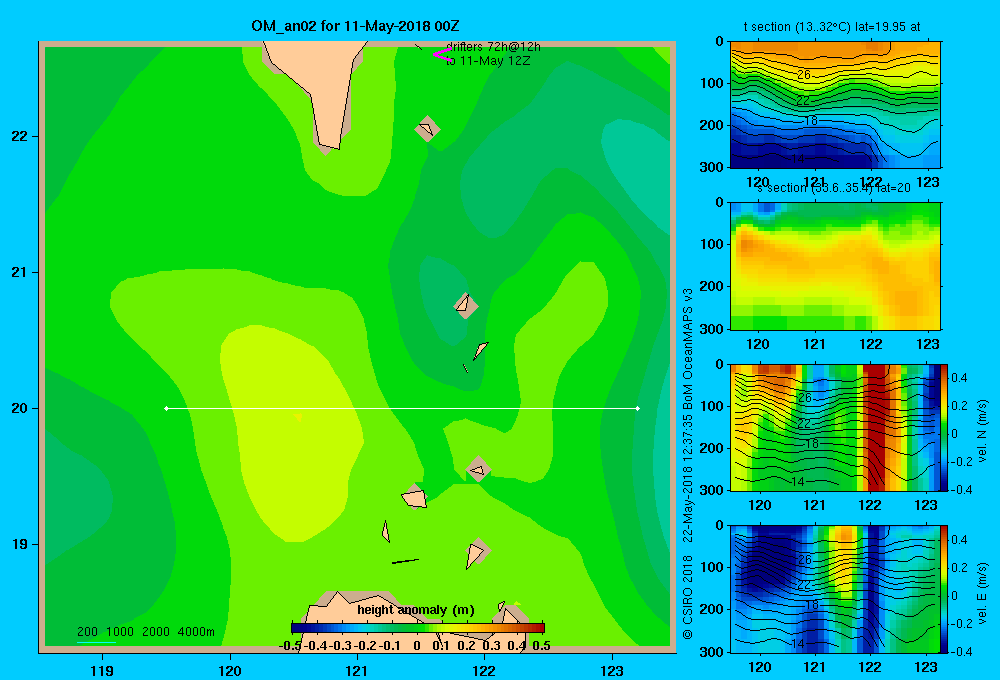The image size is (1000, 680).
Task: Click the '0.4' tick on the vel. N colorbar
Action: pyautogui.click(x=959, y=378)
